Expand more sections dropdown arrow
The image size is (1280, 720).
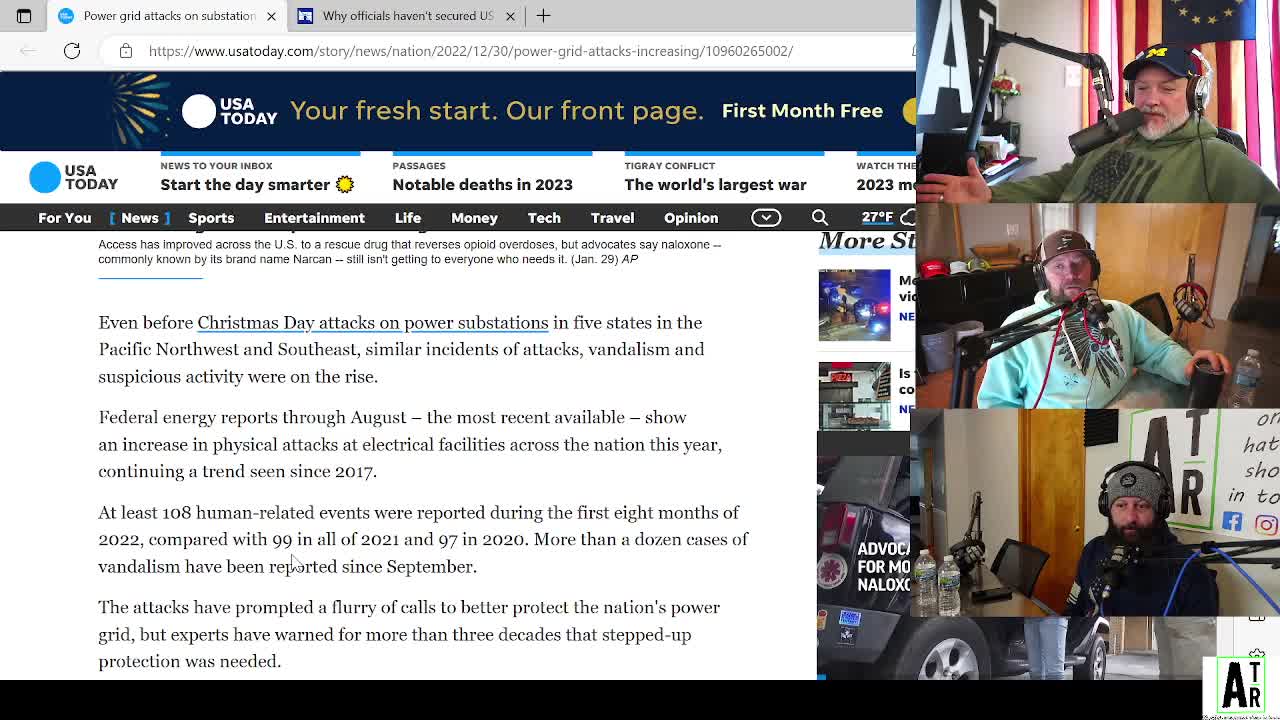tap(766, 218)
